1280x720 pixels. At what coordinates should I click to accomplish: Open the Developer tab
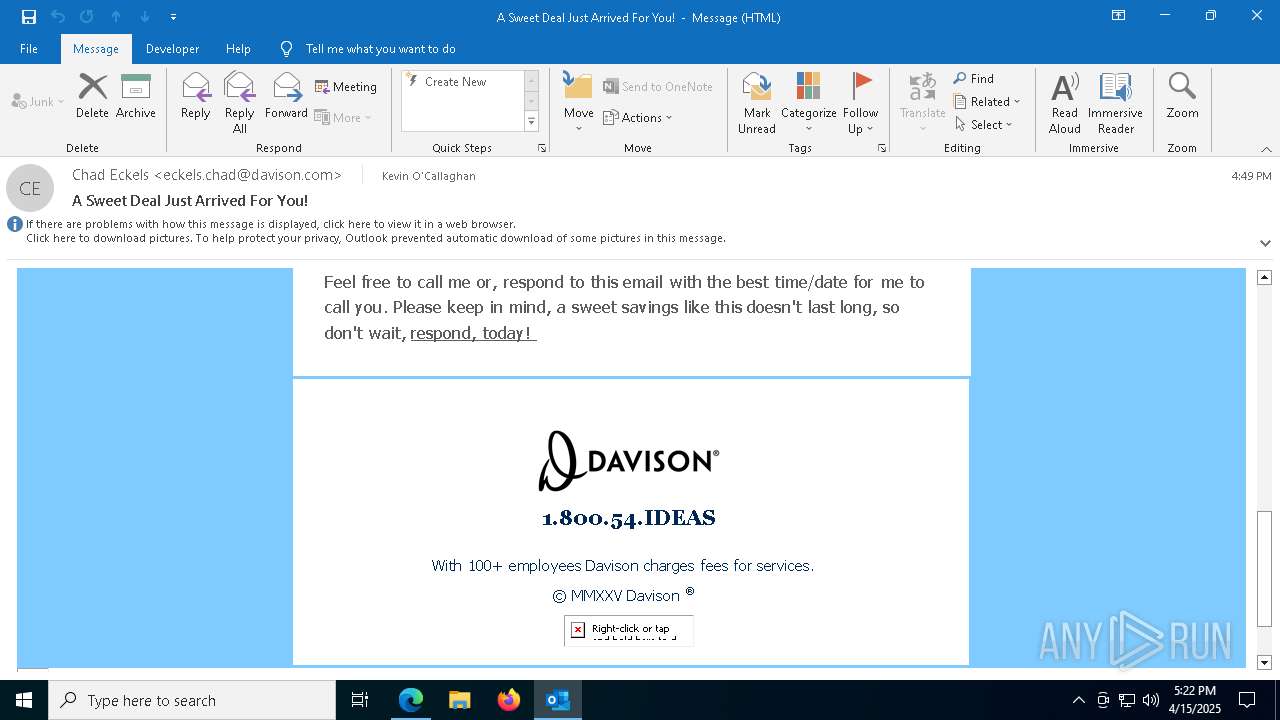[172, 49]
